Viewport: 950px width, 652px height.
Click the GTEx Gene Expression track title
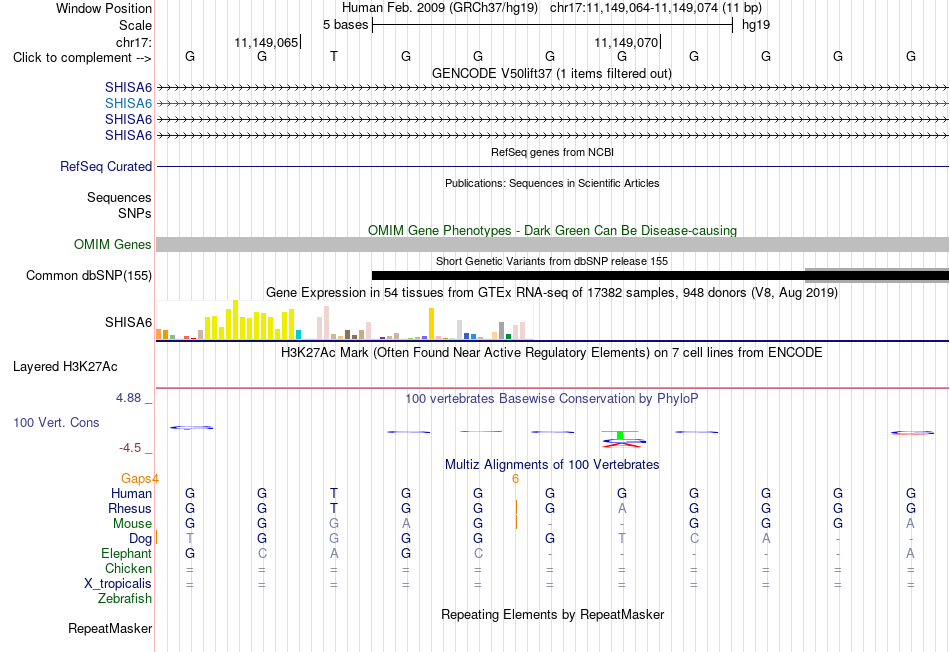(551, 293)
